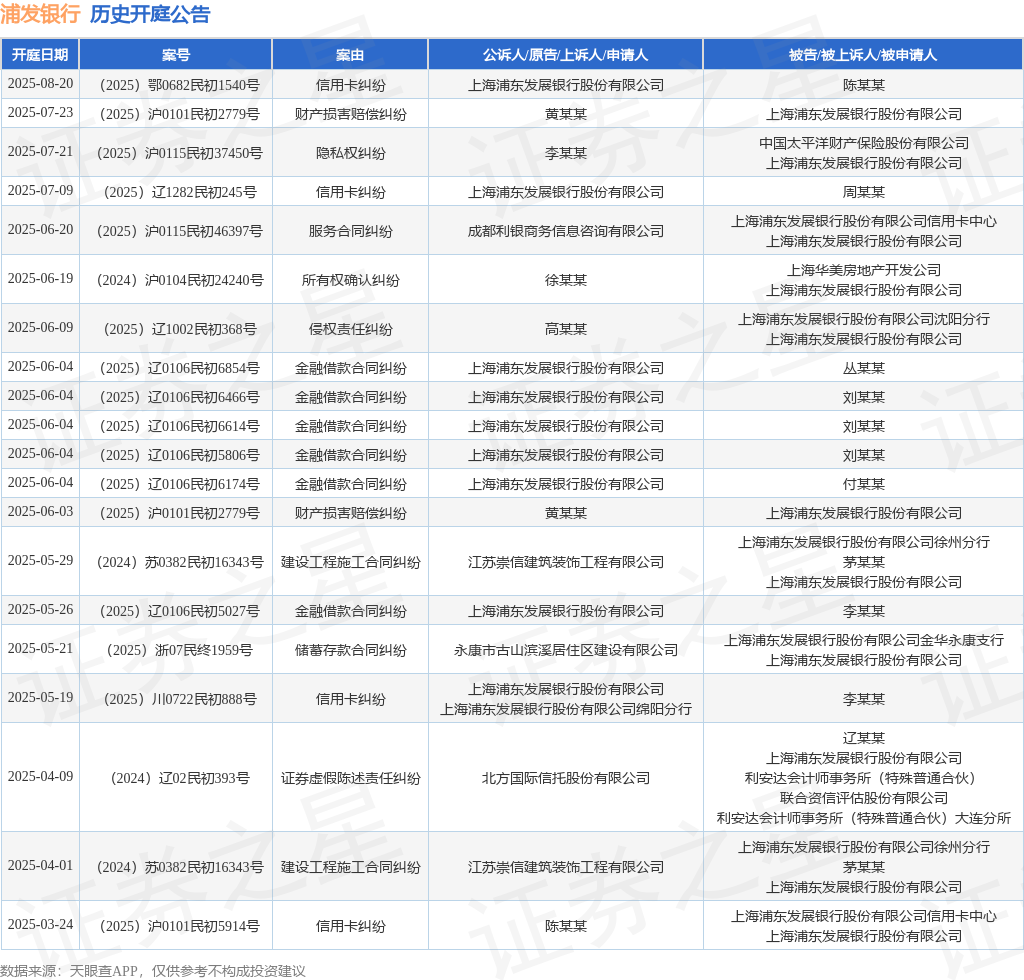The width and height of the screenshot is (1024, 980).
Task: Select plaintiff 成都利银商务信息咨询有限公司
Action: [x=566, y=231]
